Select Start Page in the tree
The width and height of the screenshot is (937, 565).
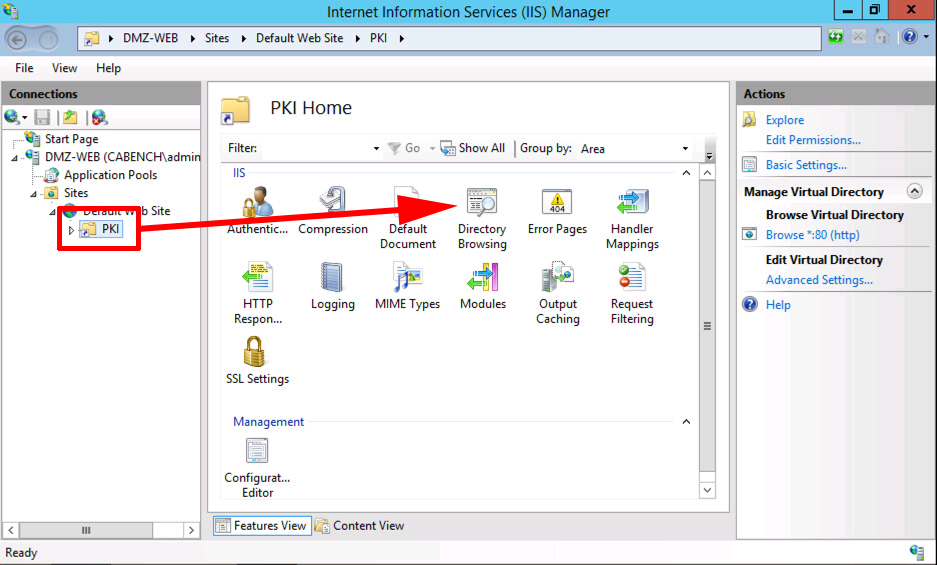coord(71,139)
